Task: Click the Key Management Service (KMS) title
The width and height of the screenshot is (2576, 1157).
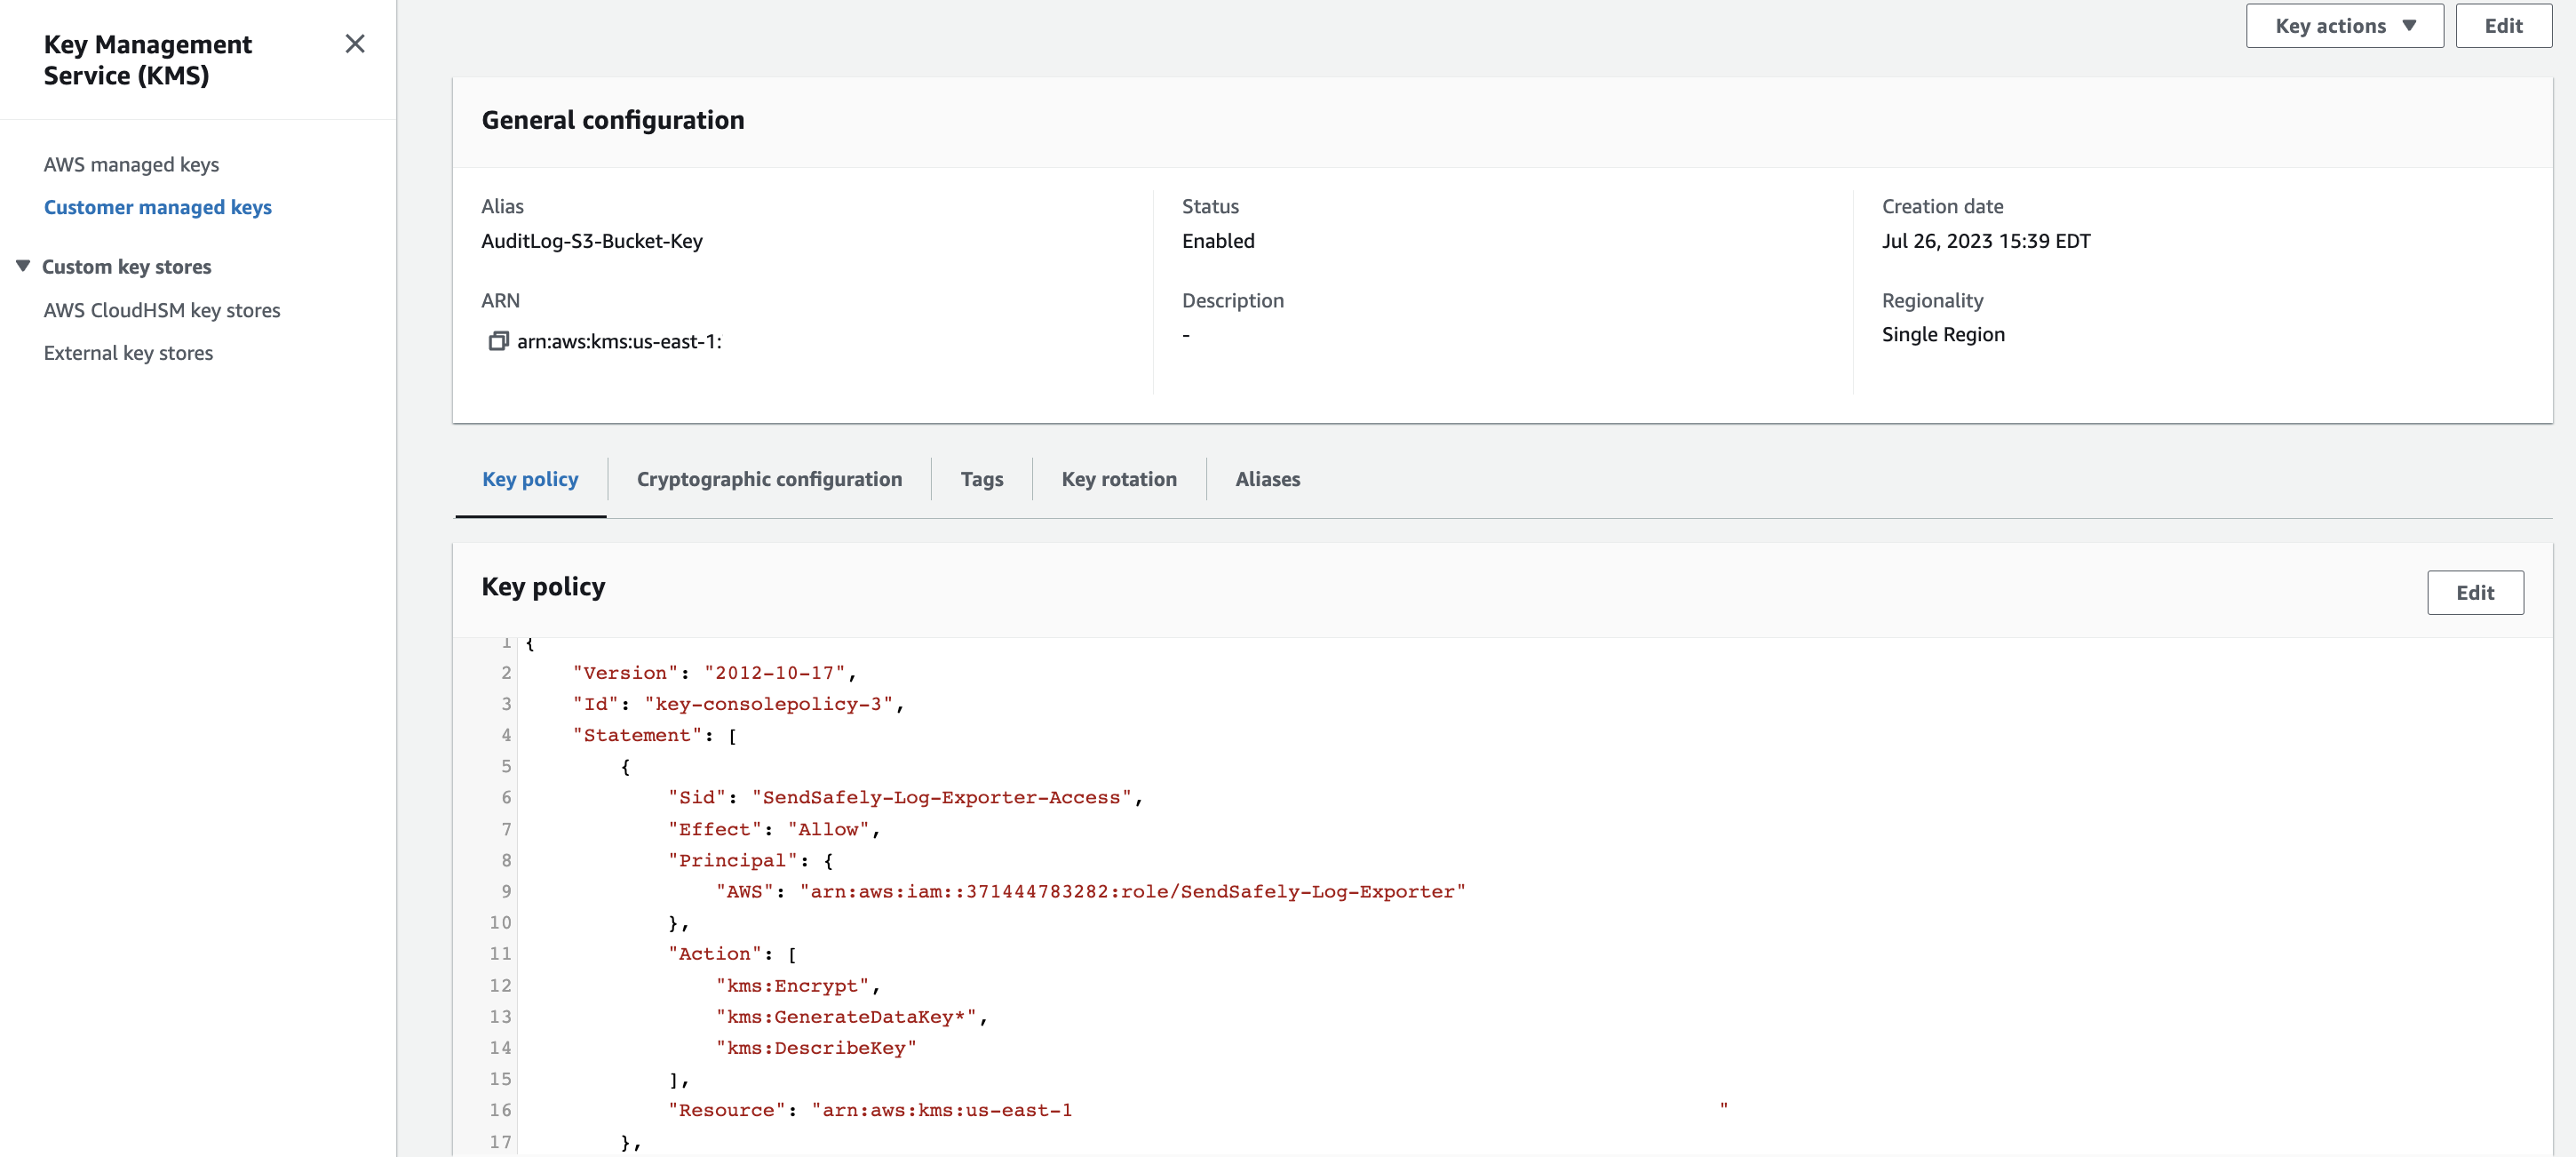Action: tap(148, 60)
